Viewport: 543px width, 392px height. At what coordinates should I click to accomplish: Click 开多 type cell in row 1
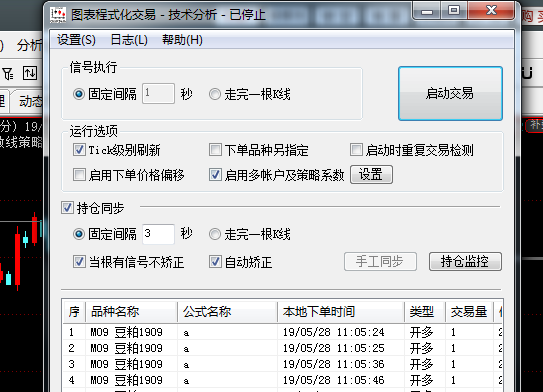(x=421, y=332)
